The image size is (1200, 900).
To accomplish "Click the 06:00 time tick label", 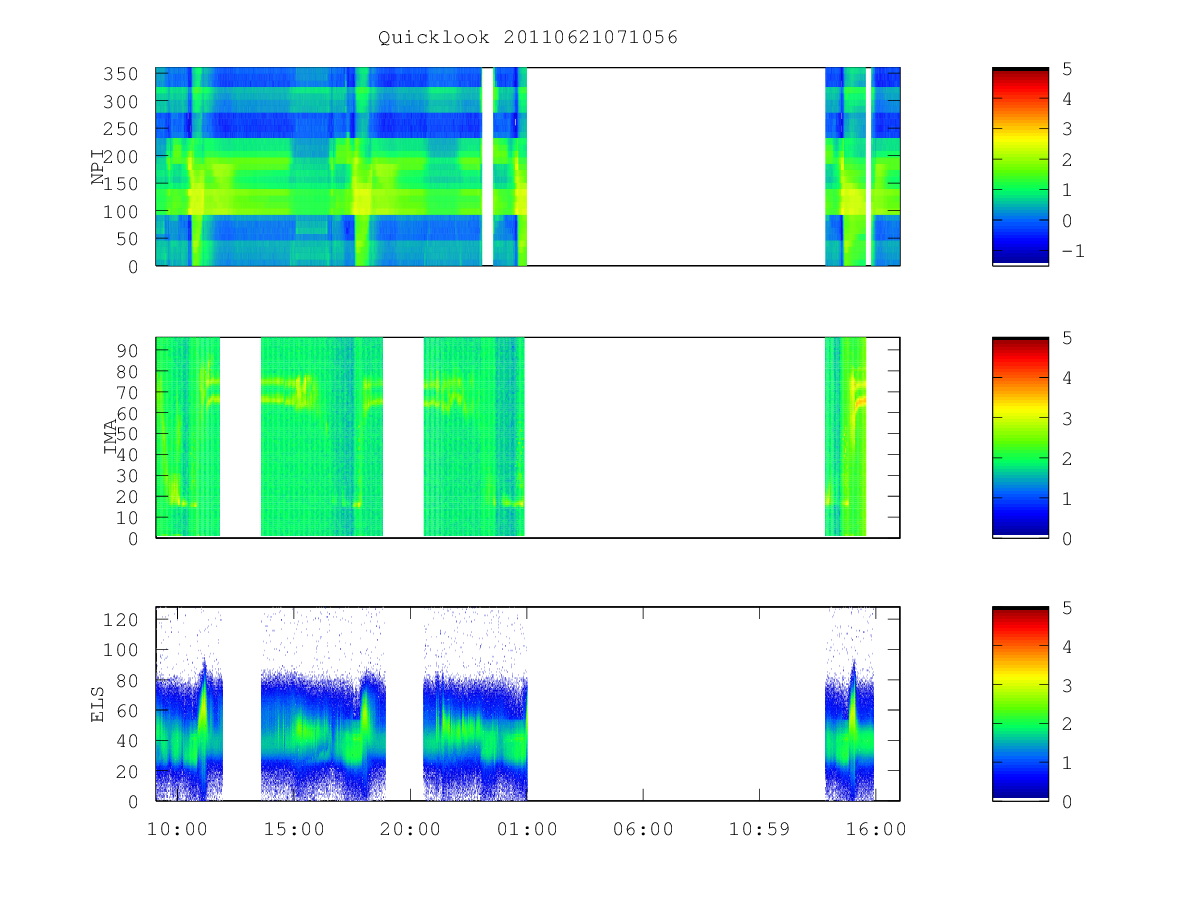I will (643, 829).
